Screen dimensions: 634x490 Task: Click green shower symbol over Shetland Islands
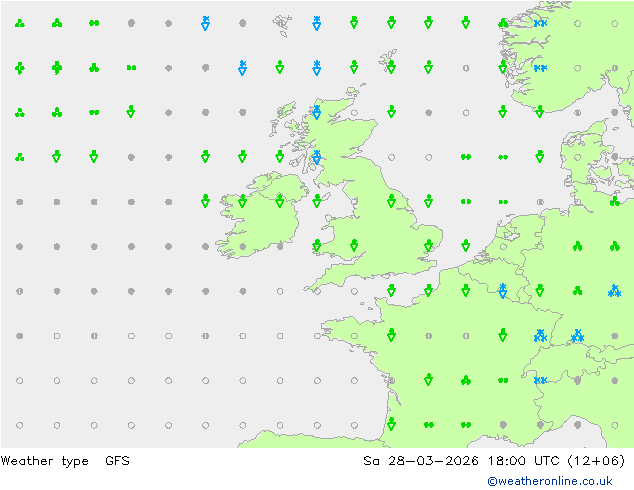[x=391, y=67]
